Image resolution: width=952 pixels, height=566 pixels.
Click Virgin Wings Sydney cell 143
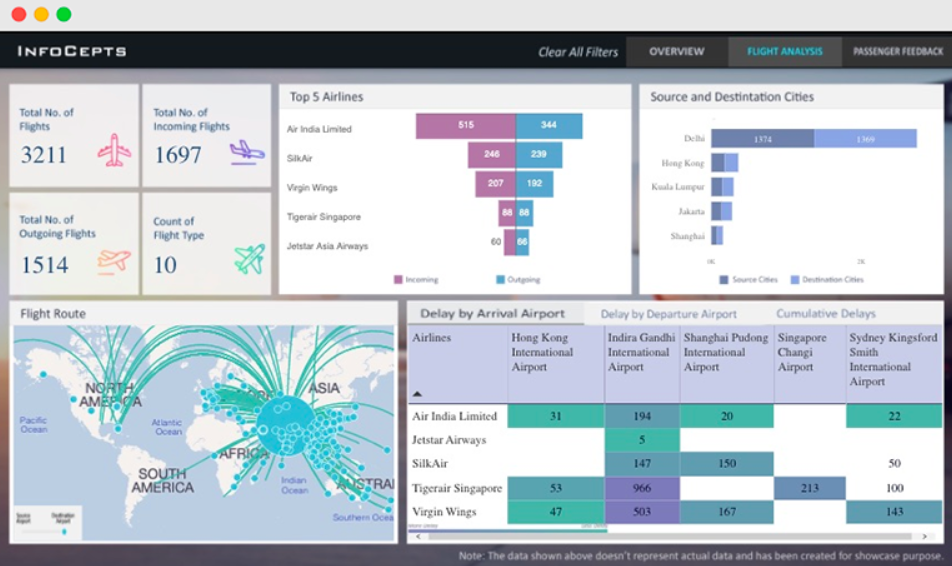tap(894, 512)
